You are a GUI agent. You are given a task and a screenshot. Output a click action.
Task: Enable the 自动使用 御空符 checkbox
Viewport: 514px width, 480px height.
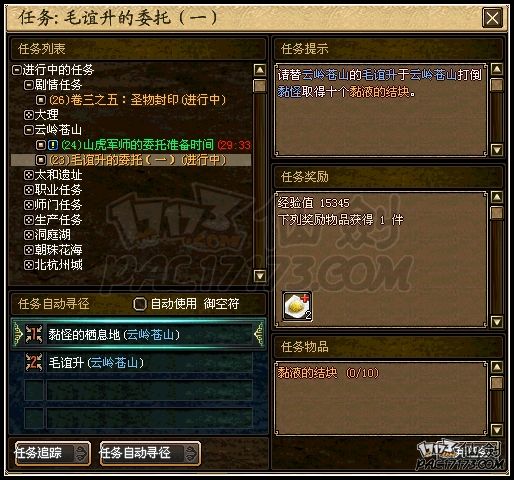140,304
